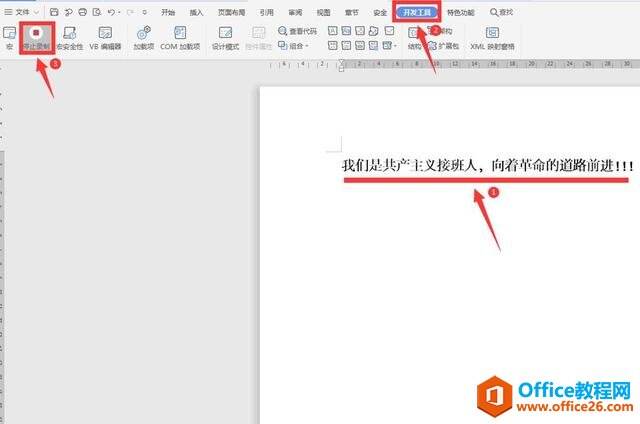
Task: Click the save icon in quick access toolbar
Action: tap(53, 12)
